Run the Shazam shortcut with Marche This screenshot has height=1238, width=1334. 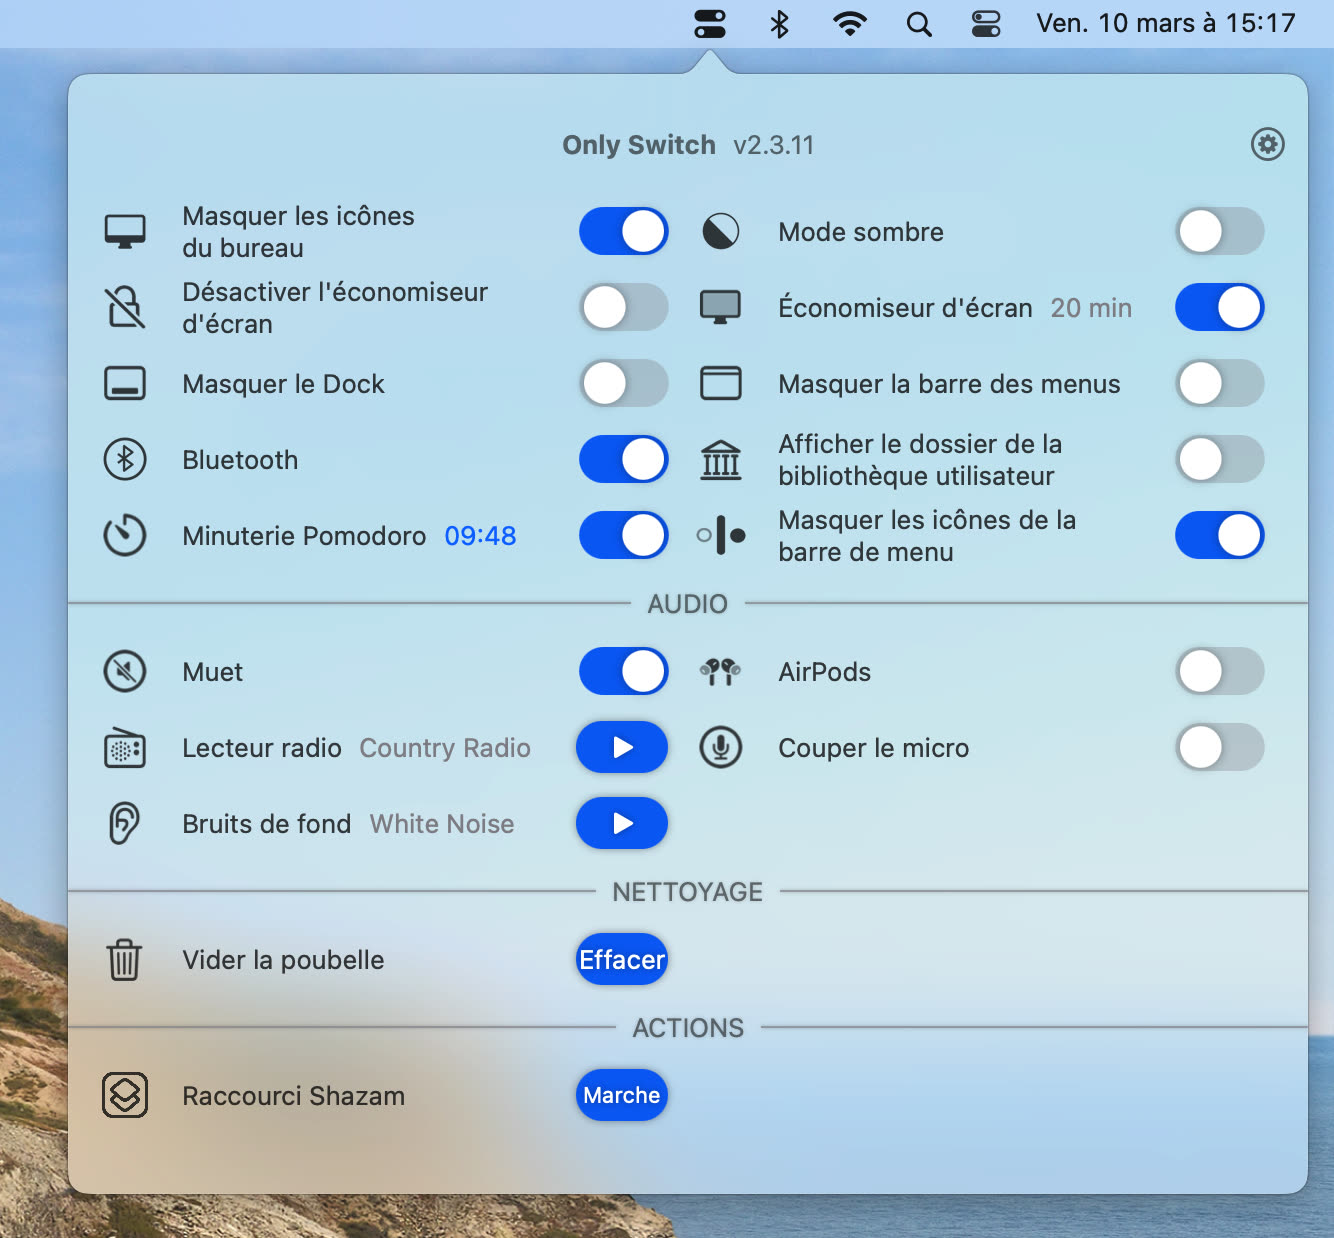pyautogui.click(x=621, y=1095)
